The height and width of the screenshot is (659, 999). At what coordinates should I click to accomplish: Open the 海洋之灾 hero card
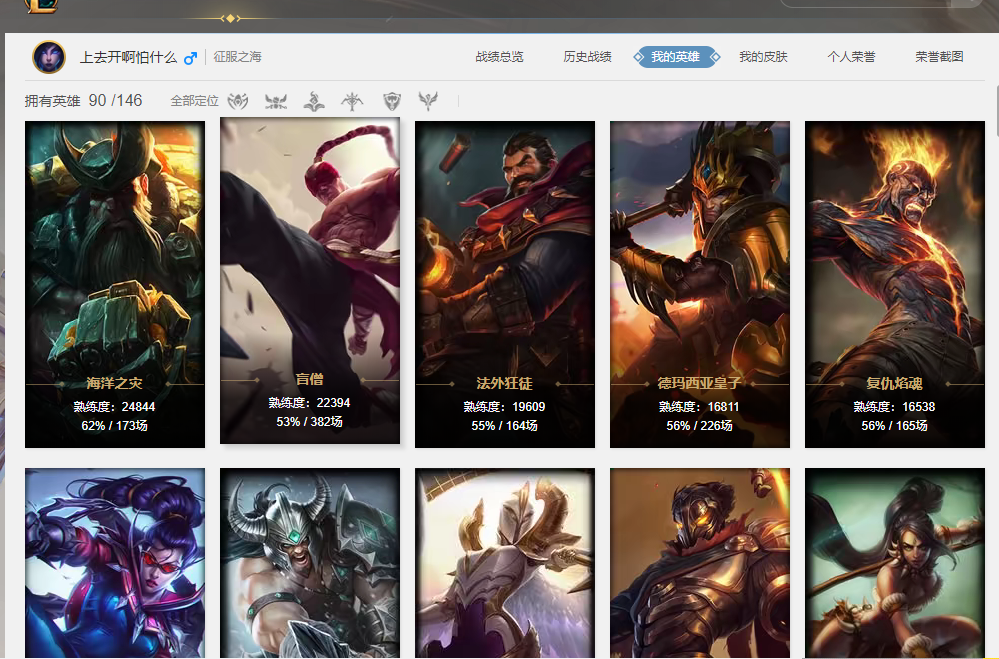[x=115, y=284]
